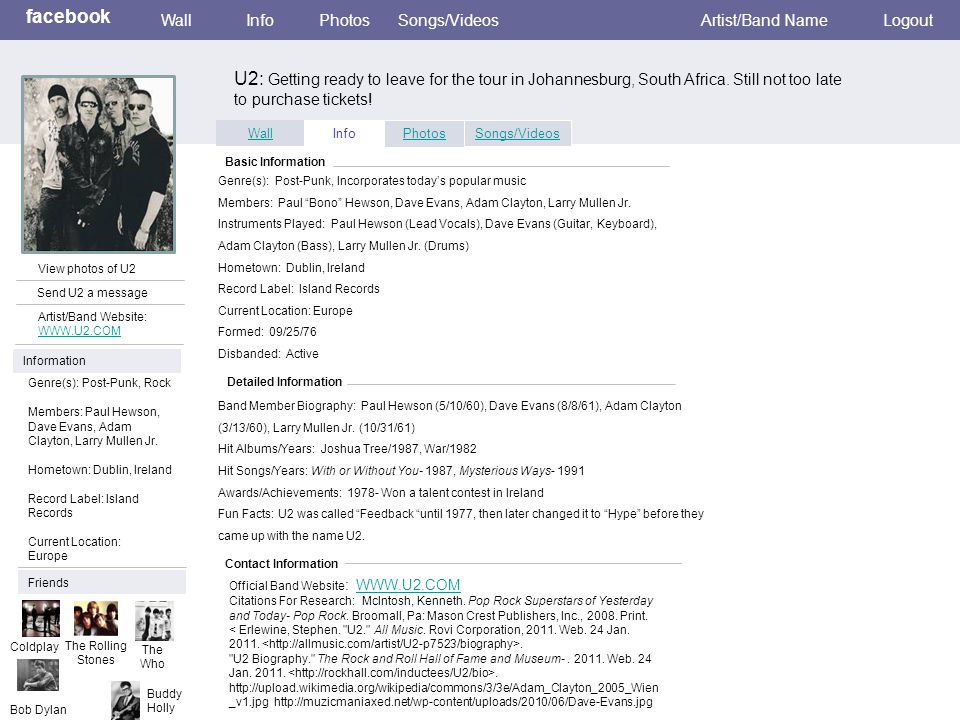Click the Buddy Holly name label

pos(164,700)
